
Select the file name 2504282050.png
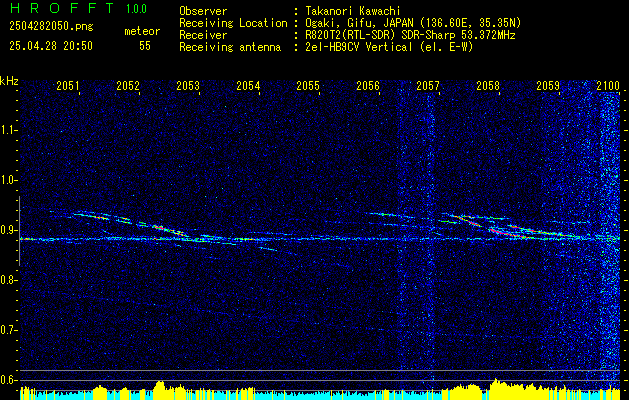click(51, 27)
